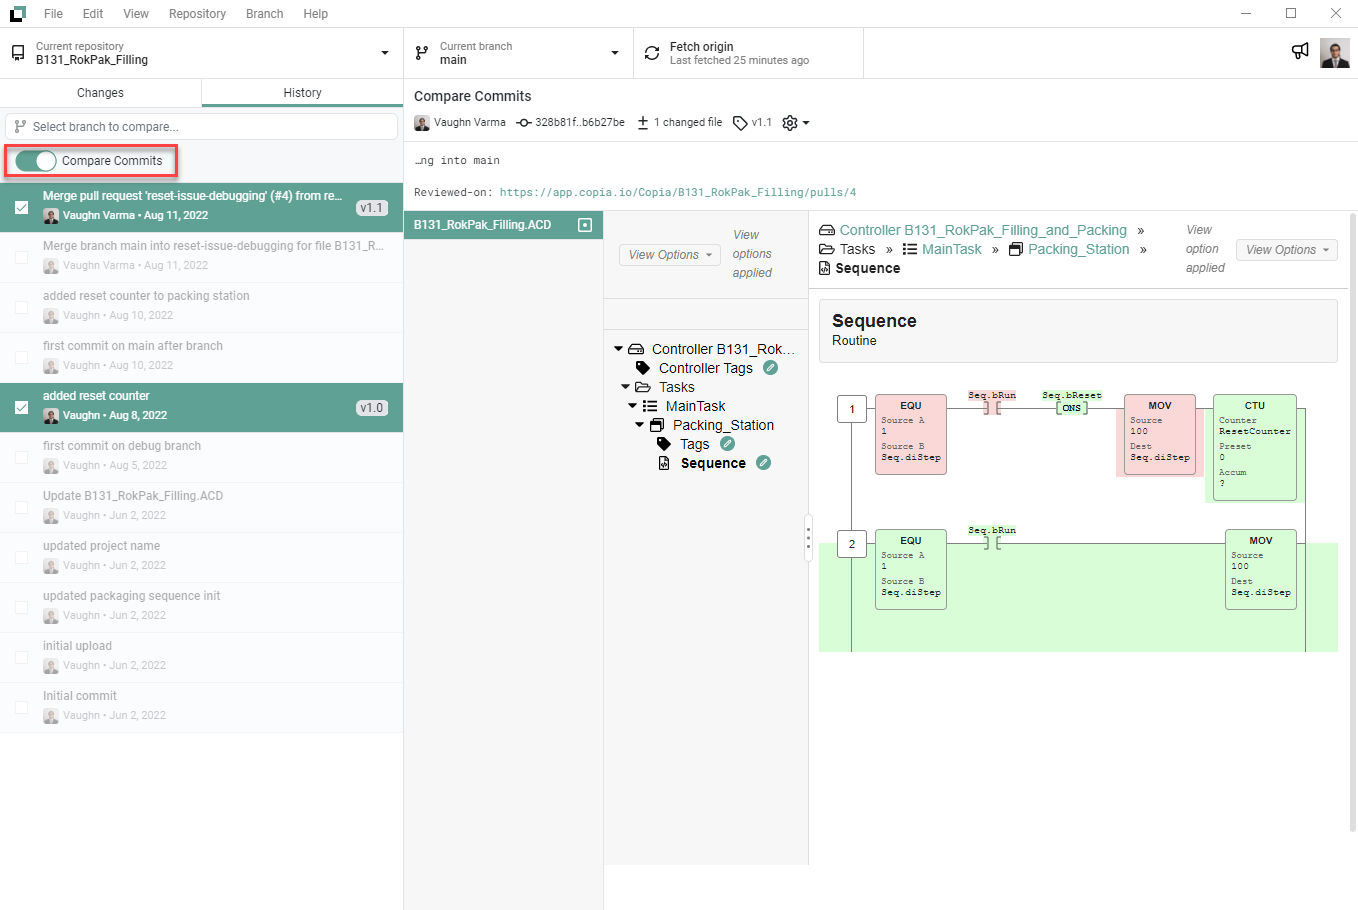The width and height of the screenshot is (1358, 910).
Task: Collapse the Packing_Station tree node
Action: pos(638,424)
